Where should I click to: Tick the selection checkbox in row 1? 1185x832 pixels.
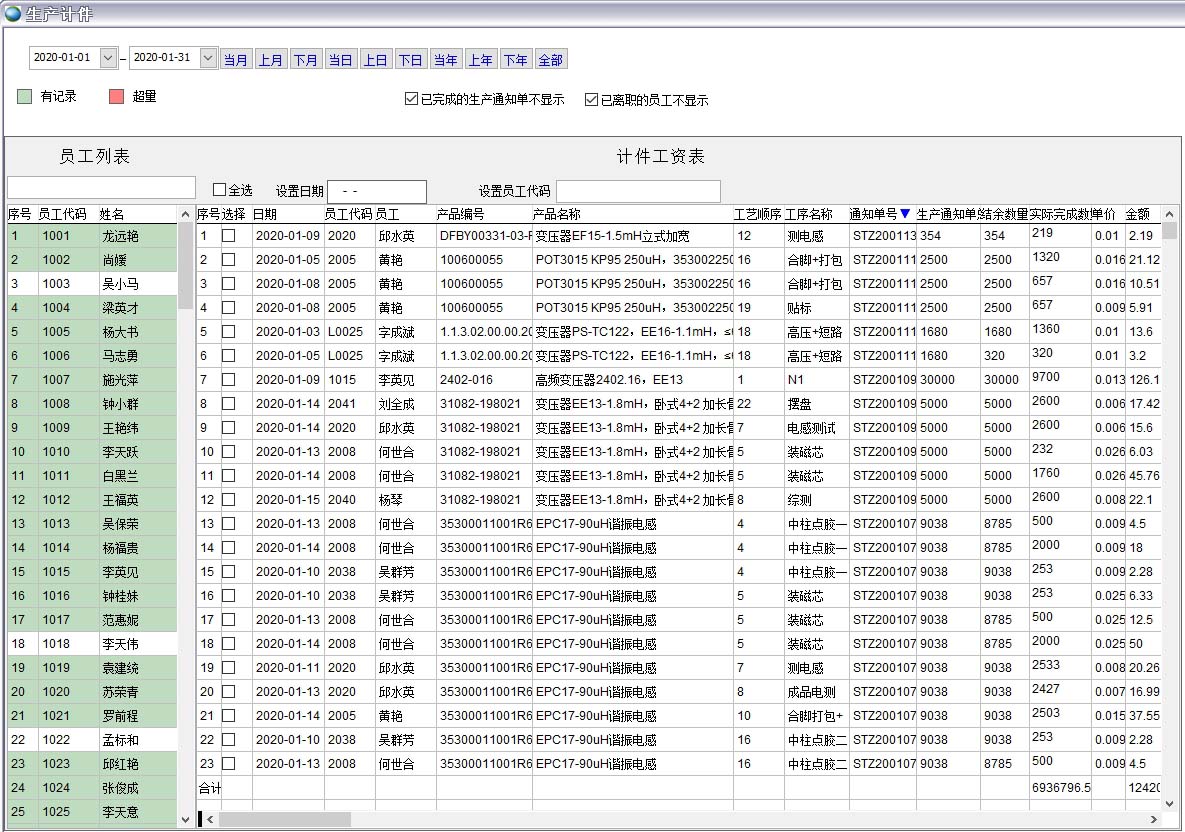[x=229, y=236]
